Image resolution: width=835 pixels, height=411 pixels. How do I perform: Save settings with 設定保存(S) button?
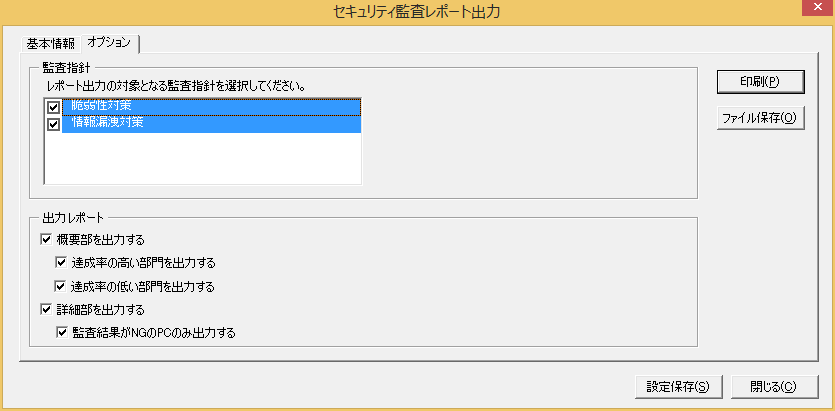point(677,387)
